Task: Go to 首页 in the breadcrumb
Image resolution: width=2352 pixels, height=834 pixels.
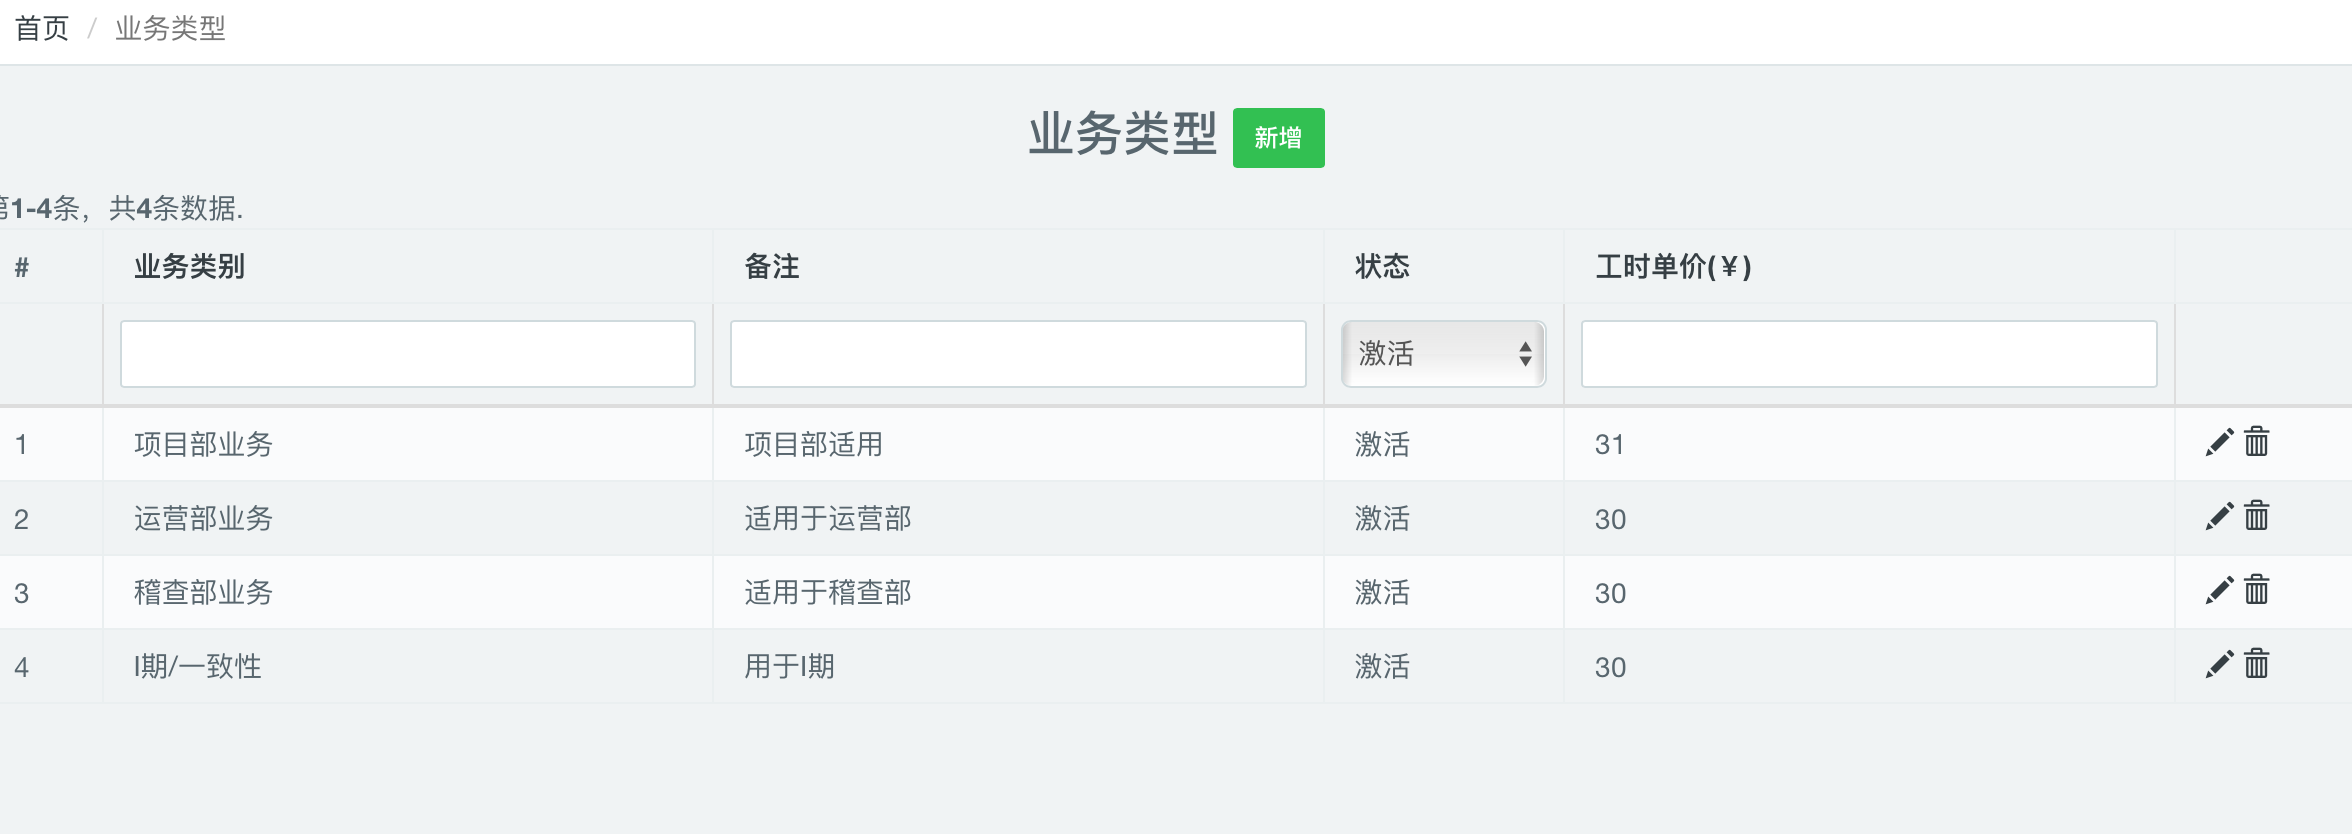Action: click(x=42, y=28)
